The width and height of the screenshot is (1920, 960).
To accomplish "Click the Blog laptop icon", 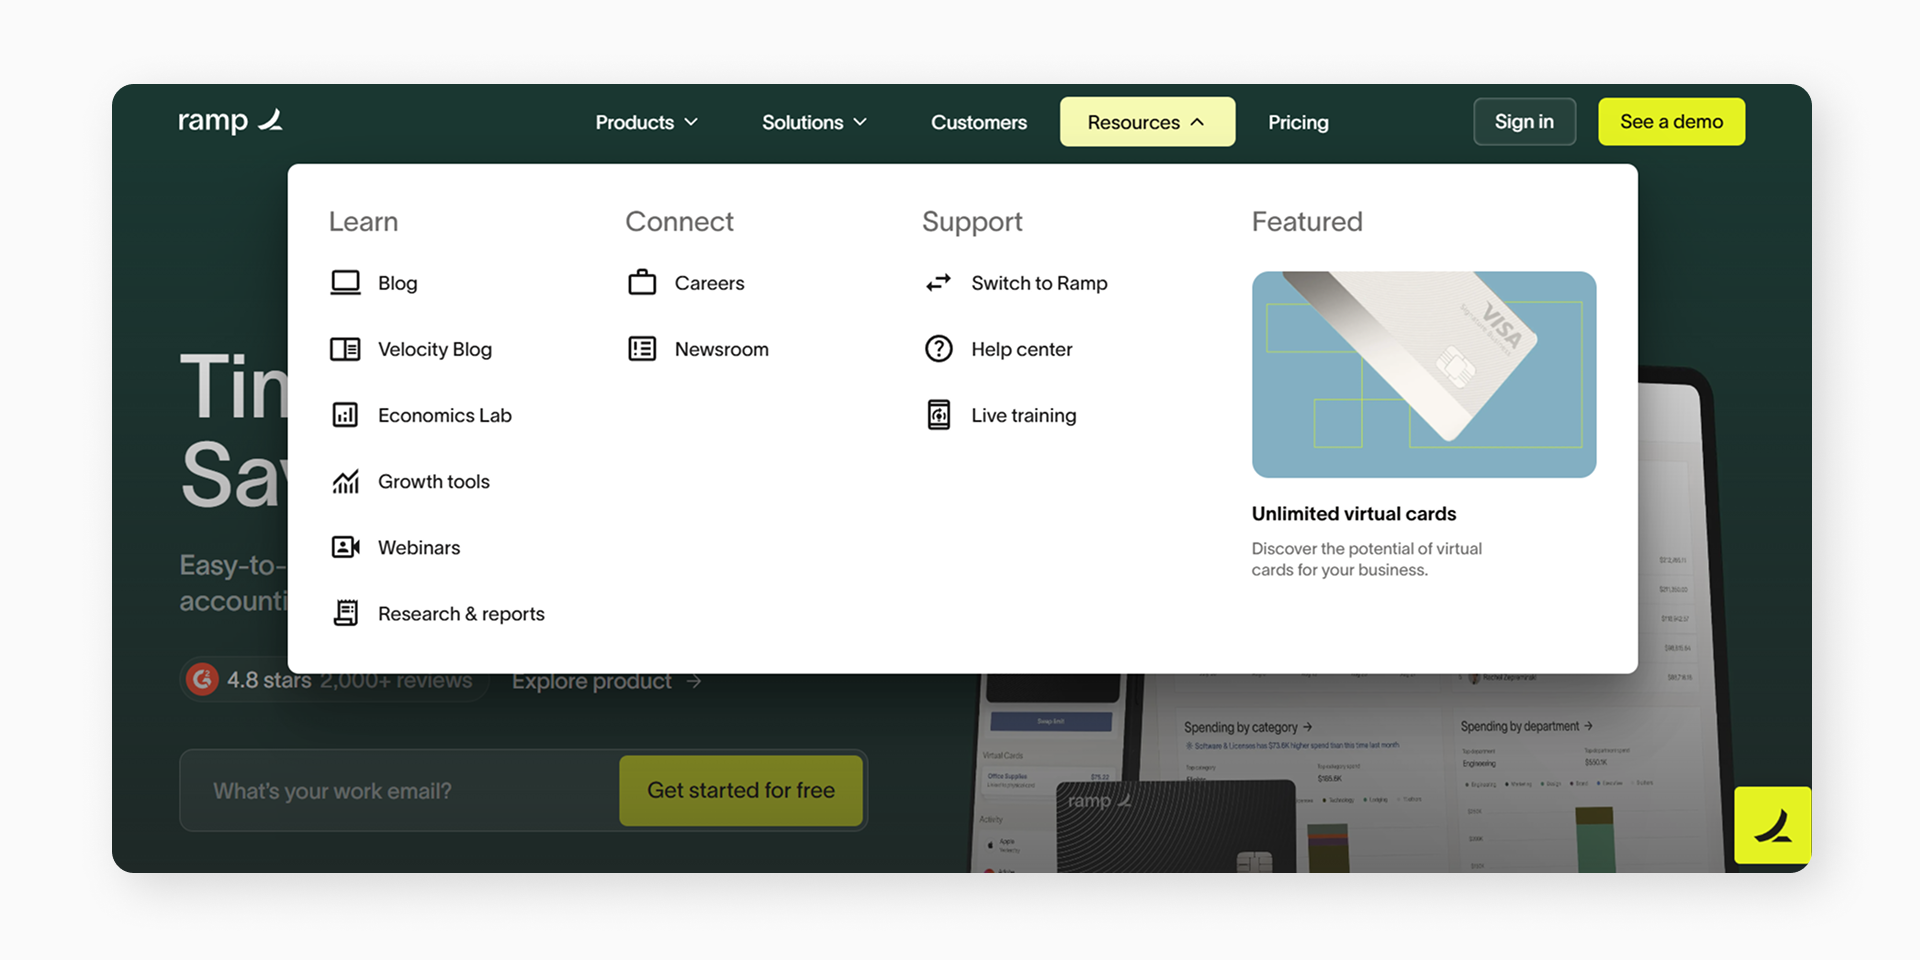I will 345,283.
